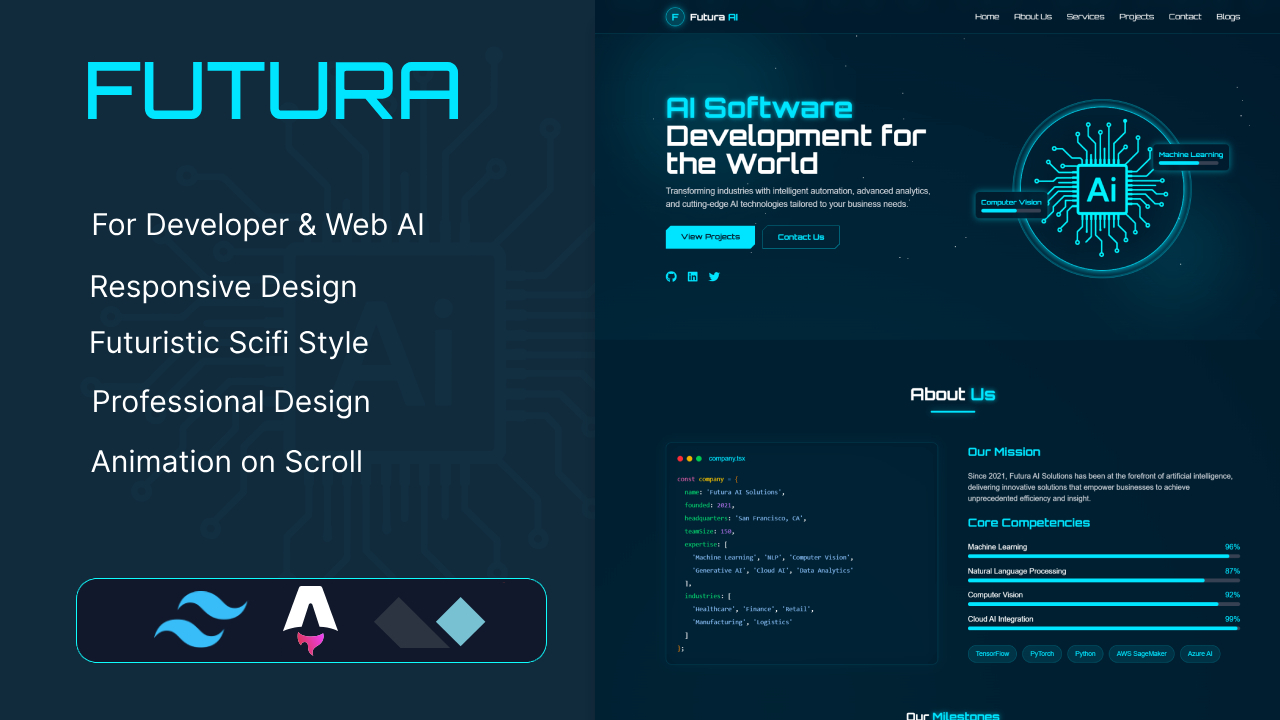Select the AWS SageMaker tag chip
Screen dimensions: 1280x720
1141,654
